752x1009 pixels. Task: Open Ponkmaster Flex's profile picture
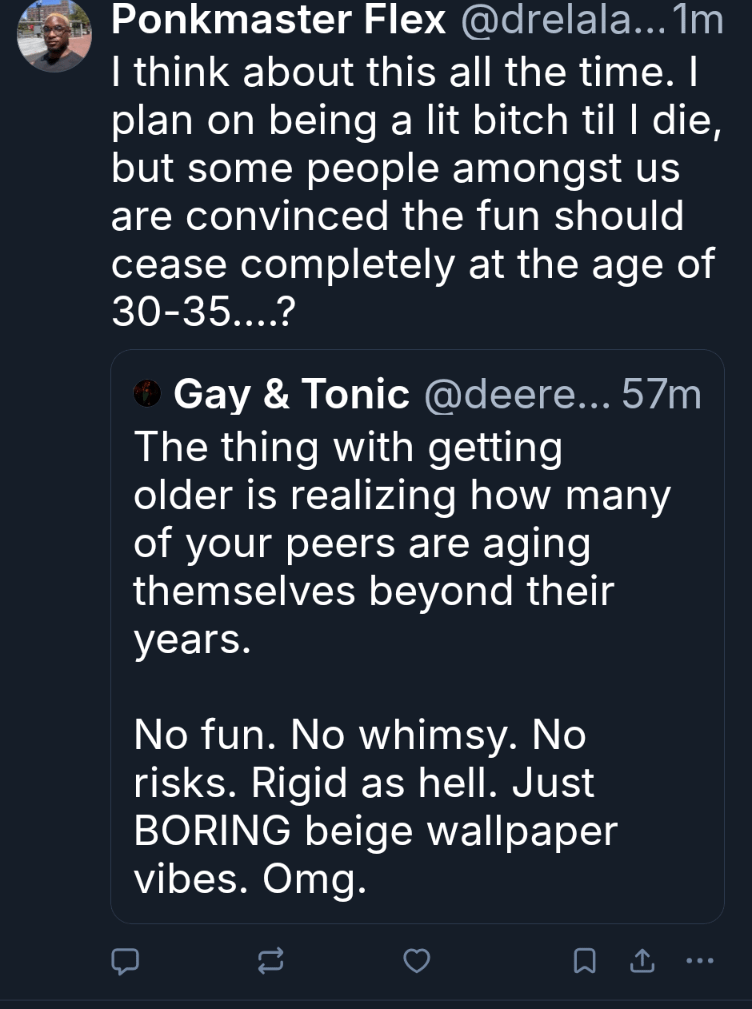click(55, 37)
